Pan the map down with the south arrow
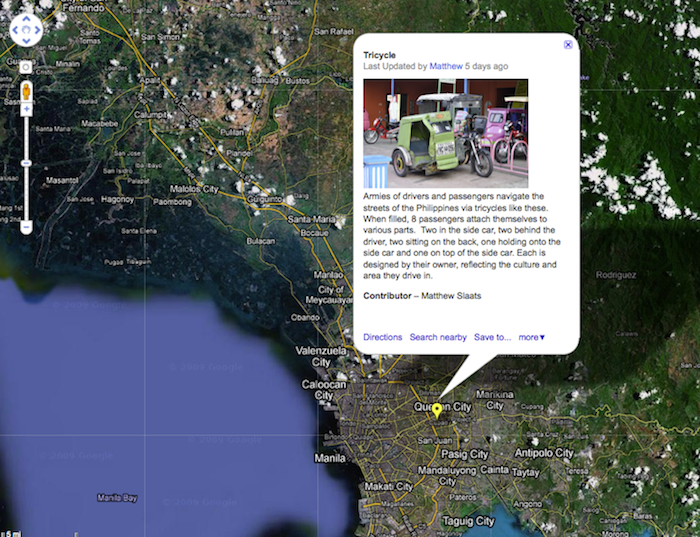This screenshot has height=537, width=700. [25, 41]
